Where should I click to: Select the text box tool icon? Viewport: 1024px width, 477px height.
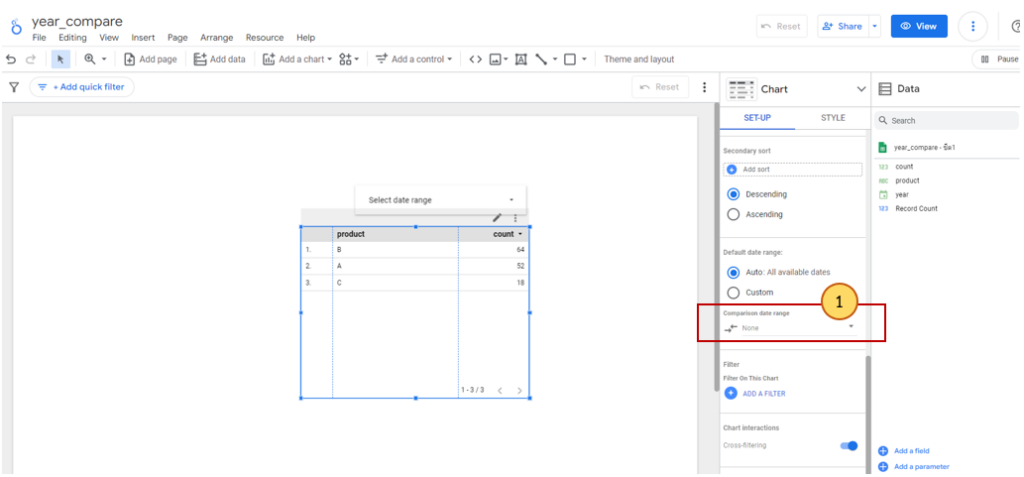pos(521,59)
